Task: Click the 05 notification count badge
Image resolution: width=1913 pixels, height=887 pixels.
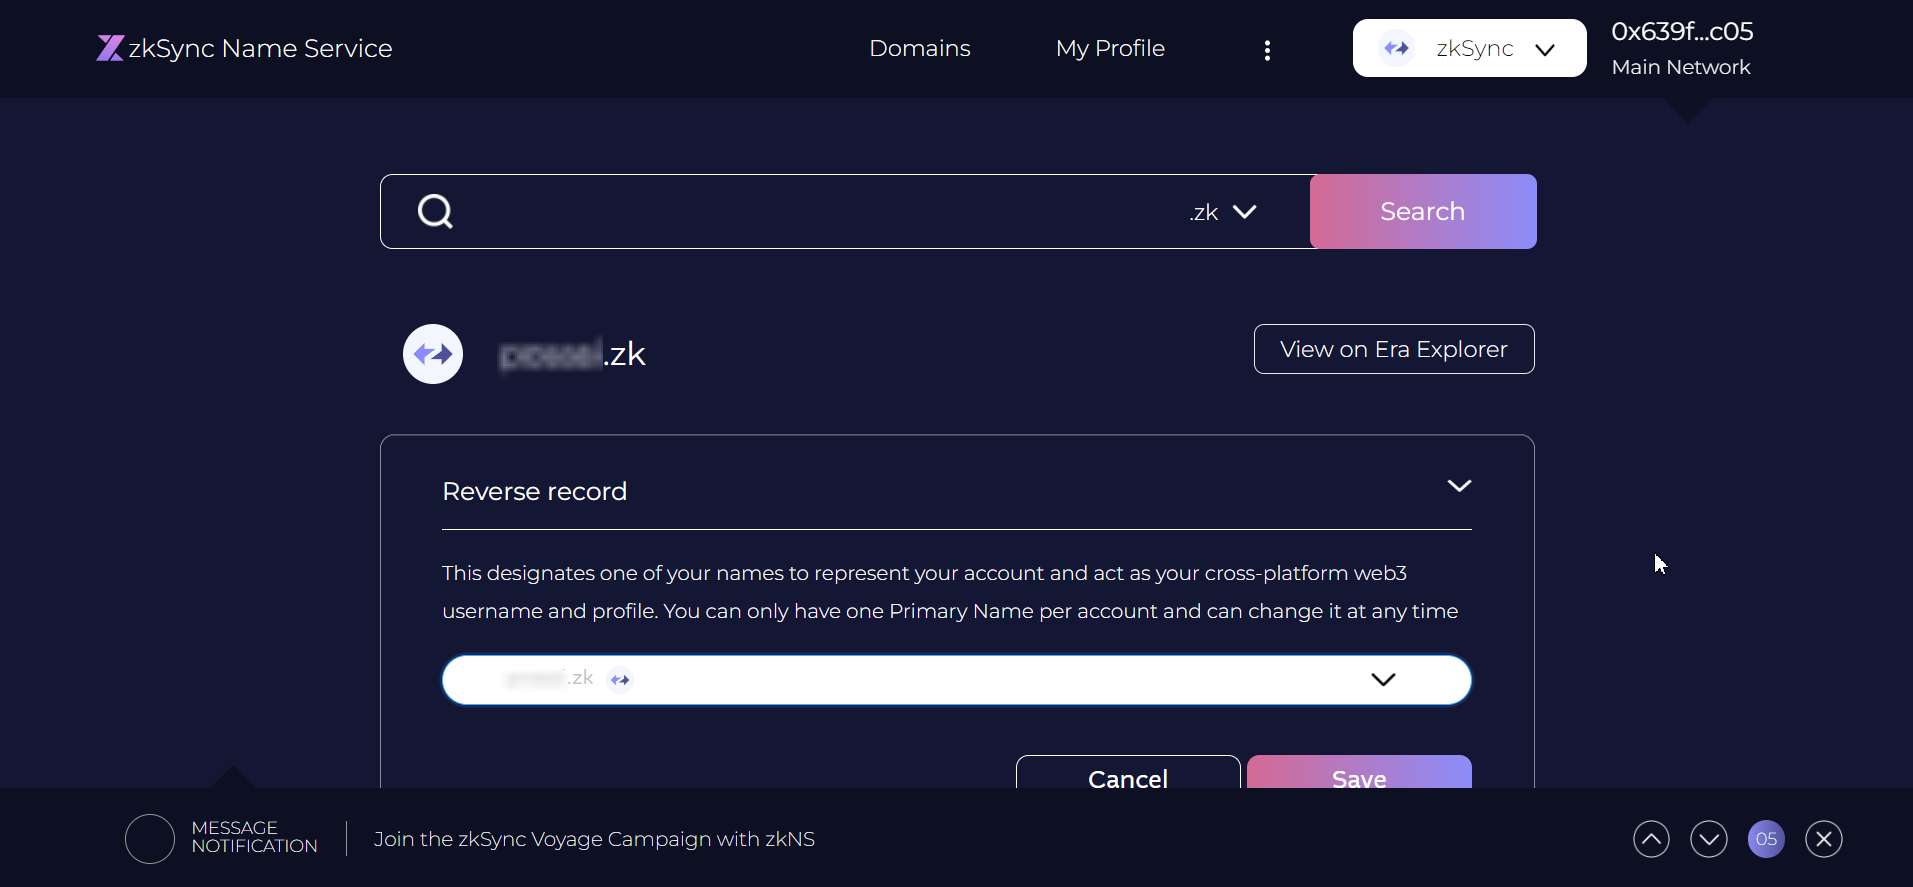Action: click(x=1766, y=839)
